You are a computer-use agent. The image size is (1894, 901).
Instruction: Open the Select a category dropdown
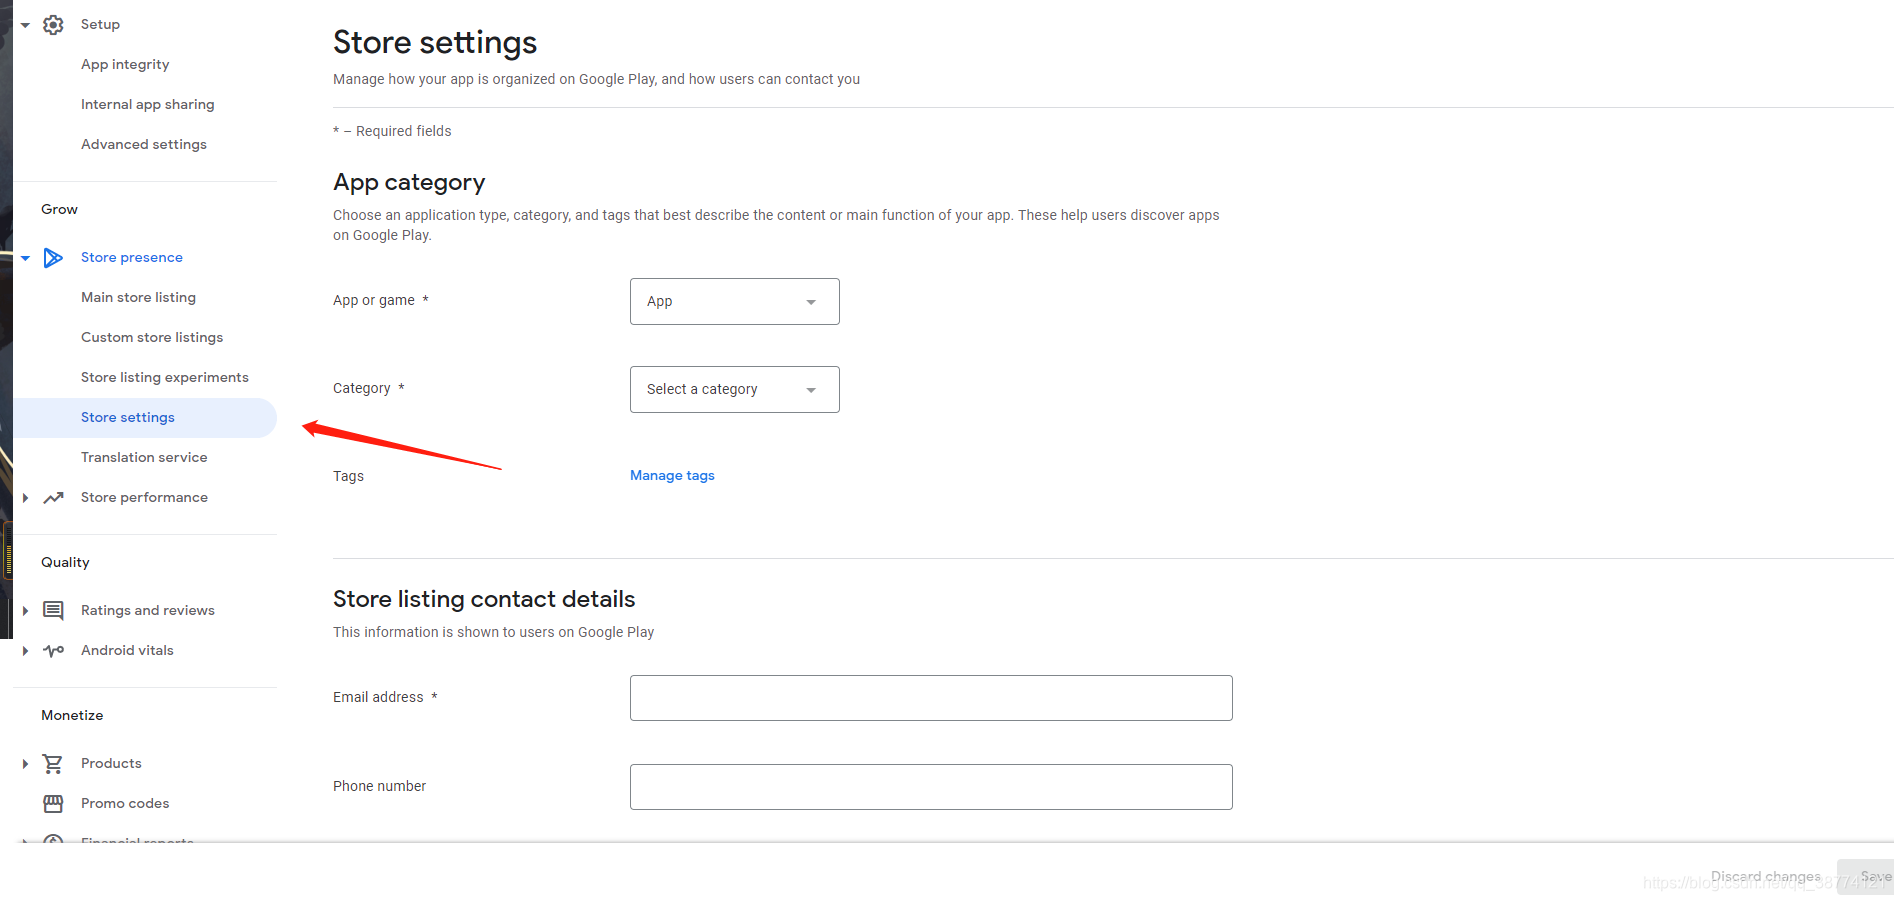point(734,390)
